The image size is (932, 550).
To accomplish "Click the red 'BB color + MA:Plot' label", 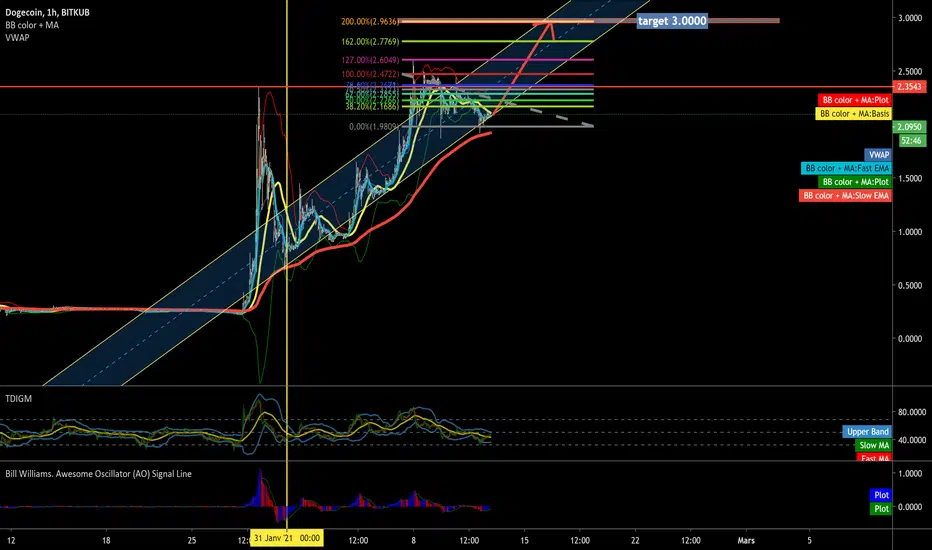I will coord(855,100).
